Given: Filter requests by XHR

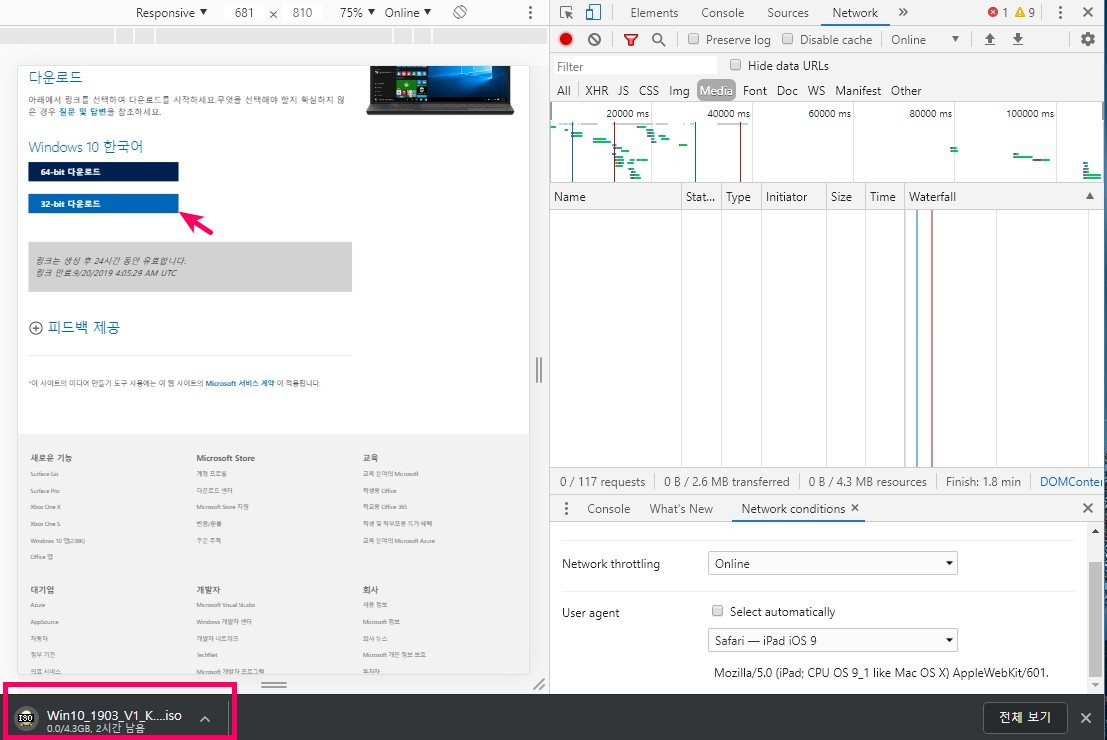Looking at the screenshot, I should 597,90.
